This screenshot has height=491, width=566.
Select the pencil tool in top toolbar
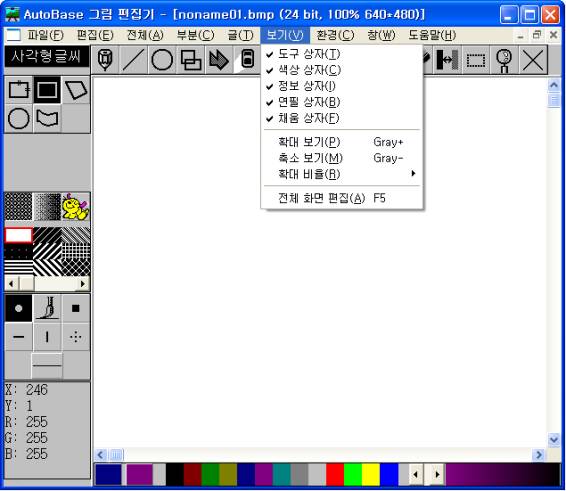pyautogui.click(x=105, y=60)
